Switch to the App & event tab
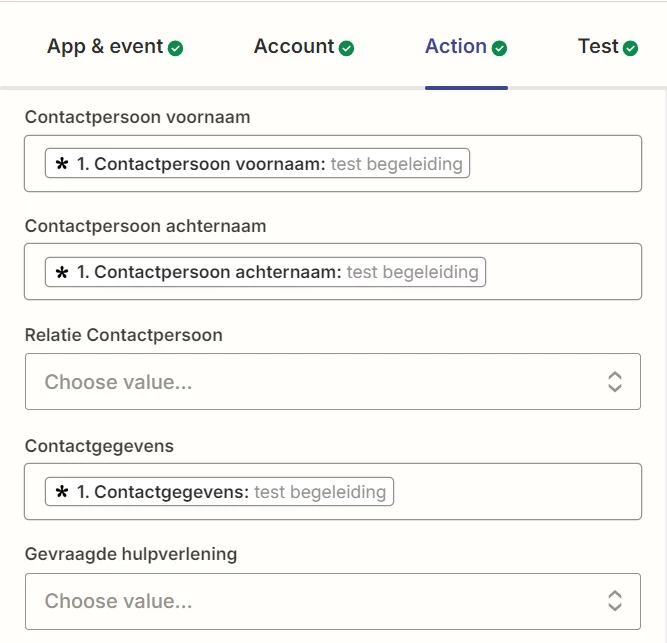The width and height of the screenshot is (667, 643). coord(105,47)
